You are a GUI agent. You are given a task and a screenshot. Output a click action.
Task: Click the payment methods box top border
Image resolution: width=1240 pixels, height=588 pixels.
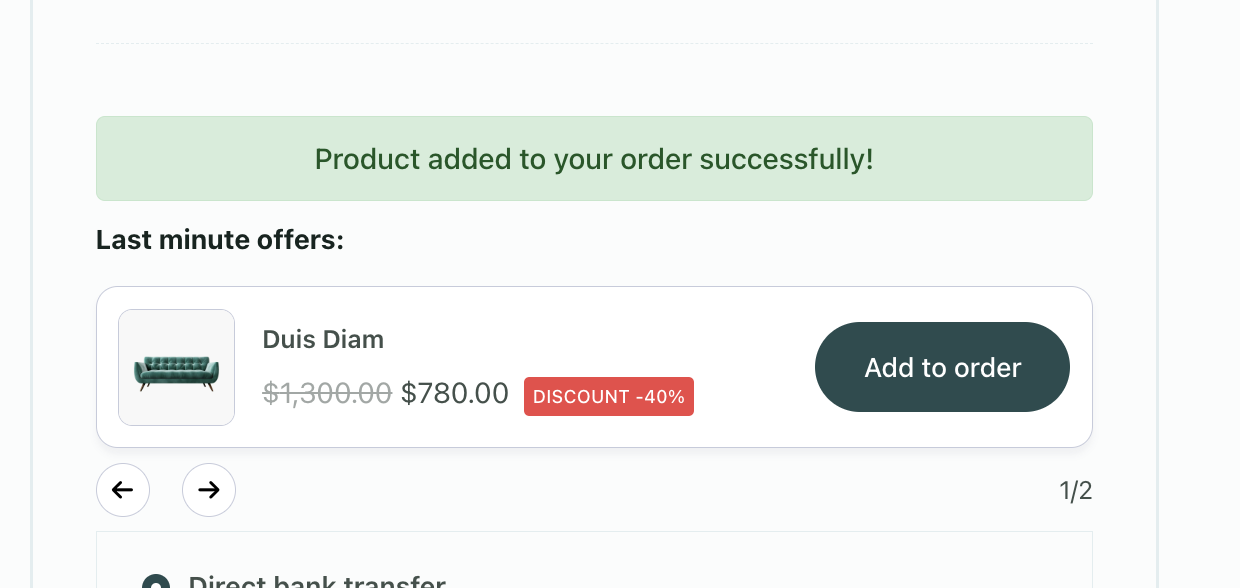pos(594,532)
